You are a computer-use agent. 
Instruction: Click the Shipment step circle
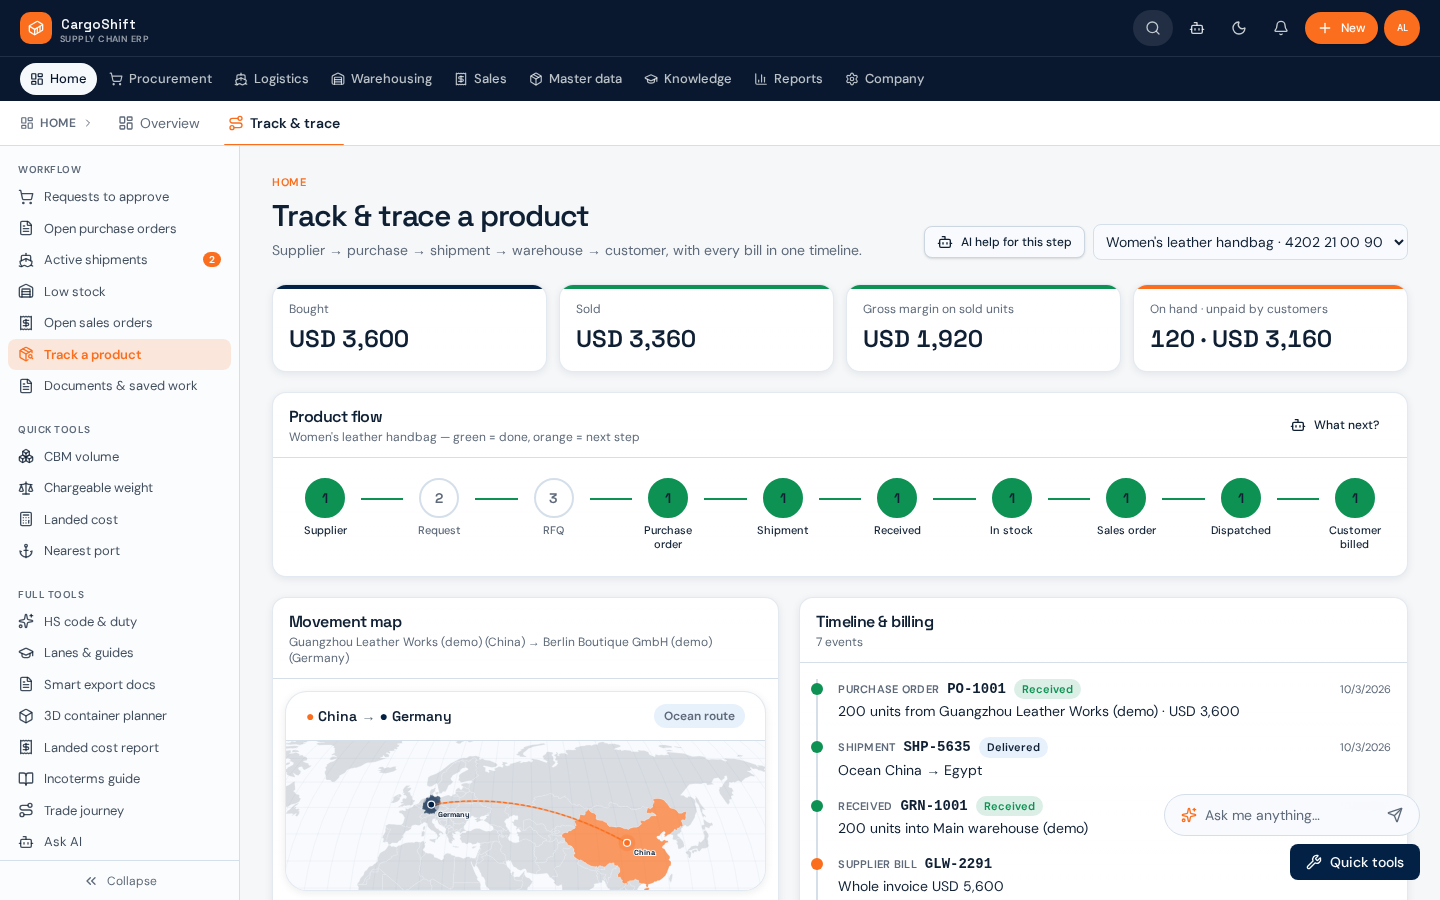[x=783, y=498]
